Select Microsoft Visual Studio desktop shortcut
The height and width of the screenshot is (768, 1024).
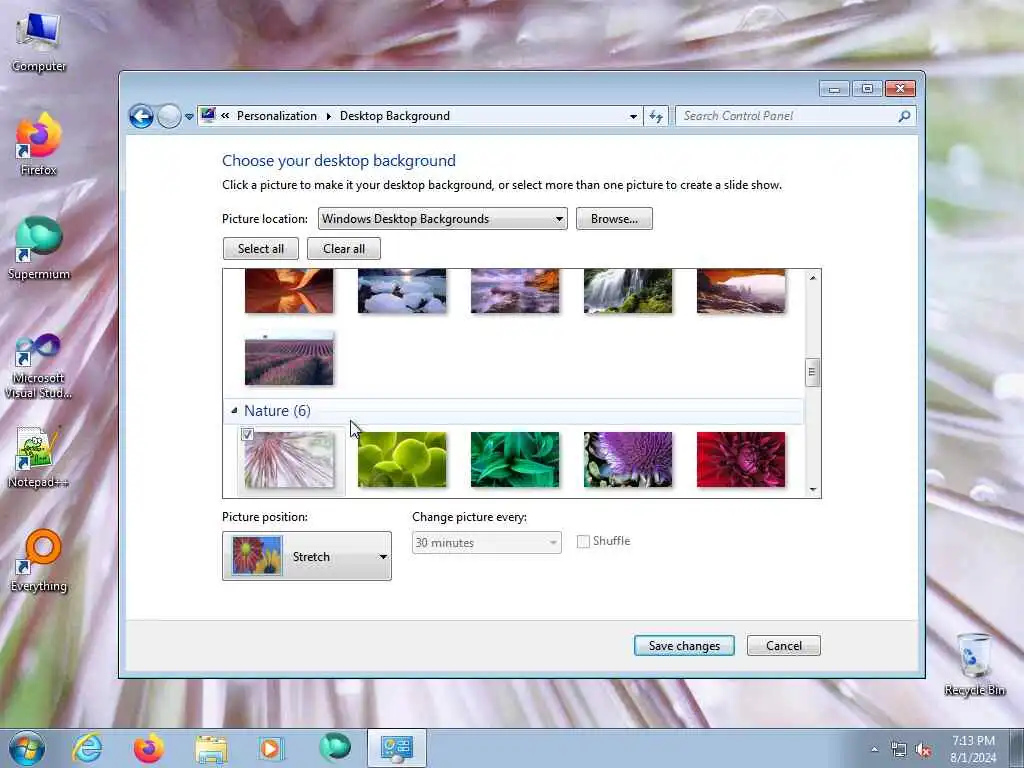[39, 366]
